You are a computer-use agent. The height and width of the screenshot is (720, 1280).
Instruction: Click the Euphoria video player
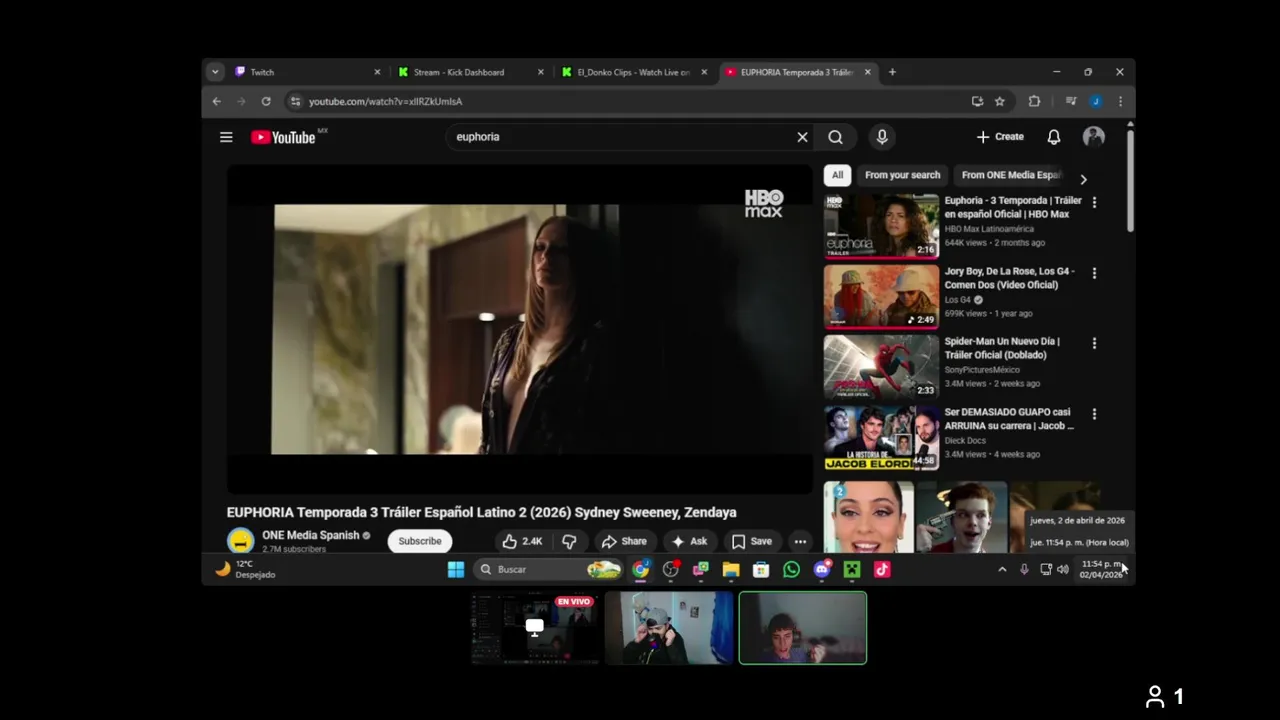click(520, 329)
